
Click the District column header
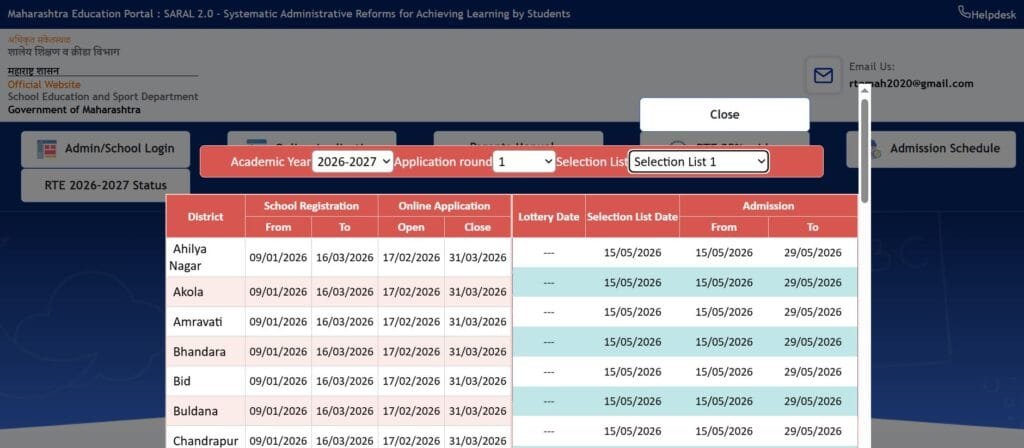(206, 216)
